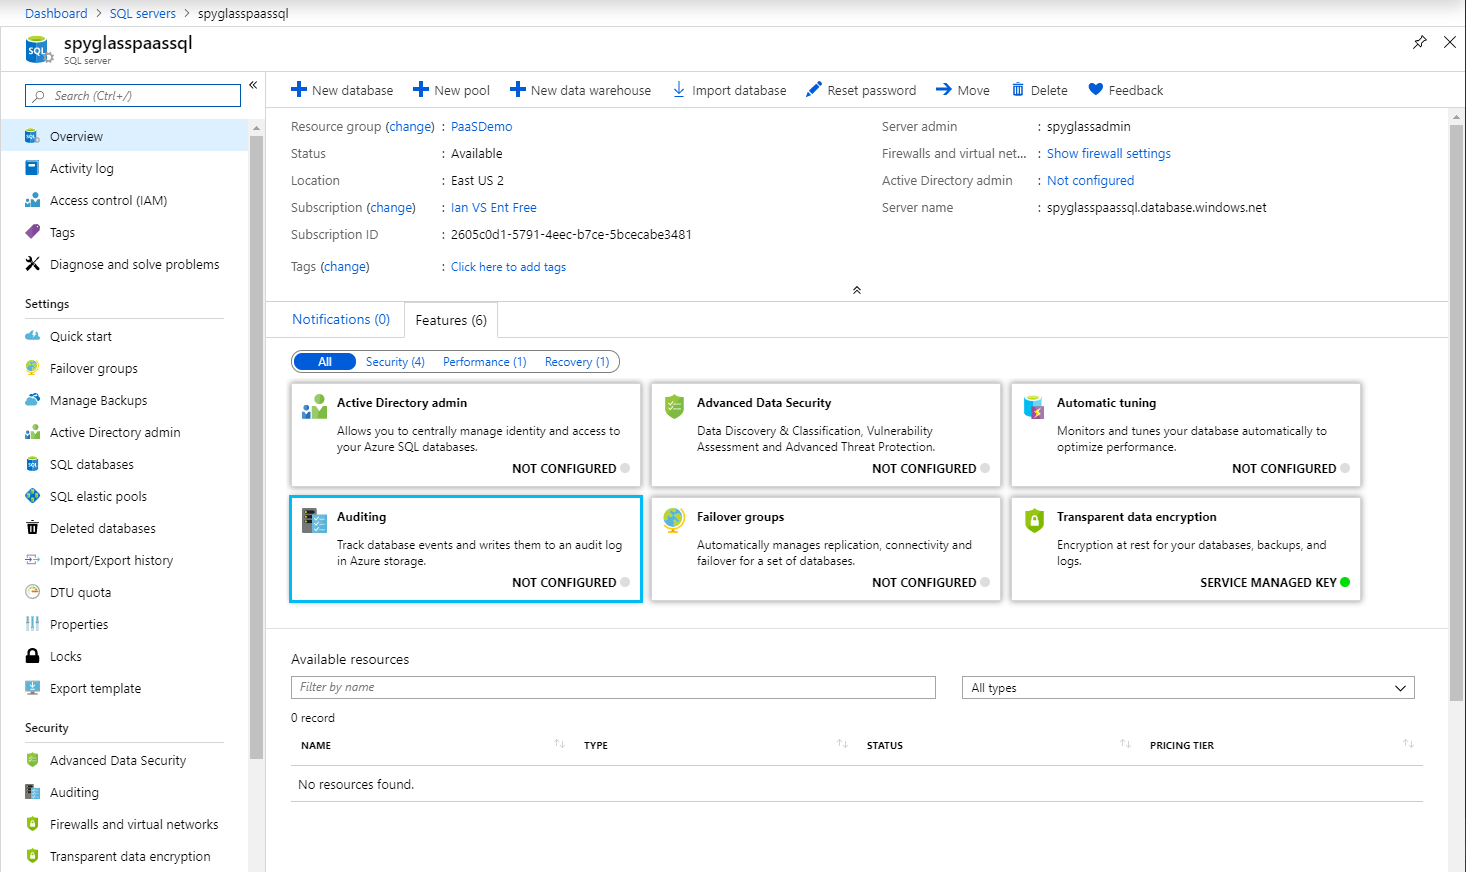Image resolution: width=1466 pixels, height=872 pixels.
Task: Pin the spyglasspaassql blade
Action: [1419, 43]
